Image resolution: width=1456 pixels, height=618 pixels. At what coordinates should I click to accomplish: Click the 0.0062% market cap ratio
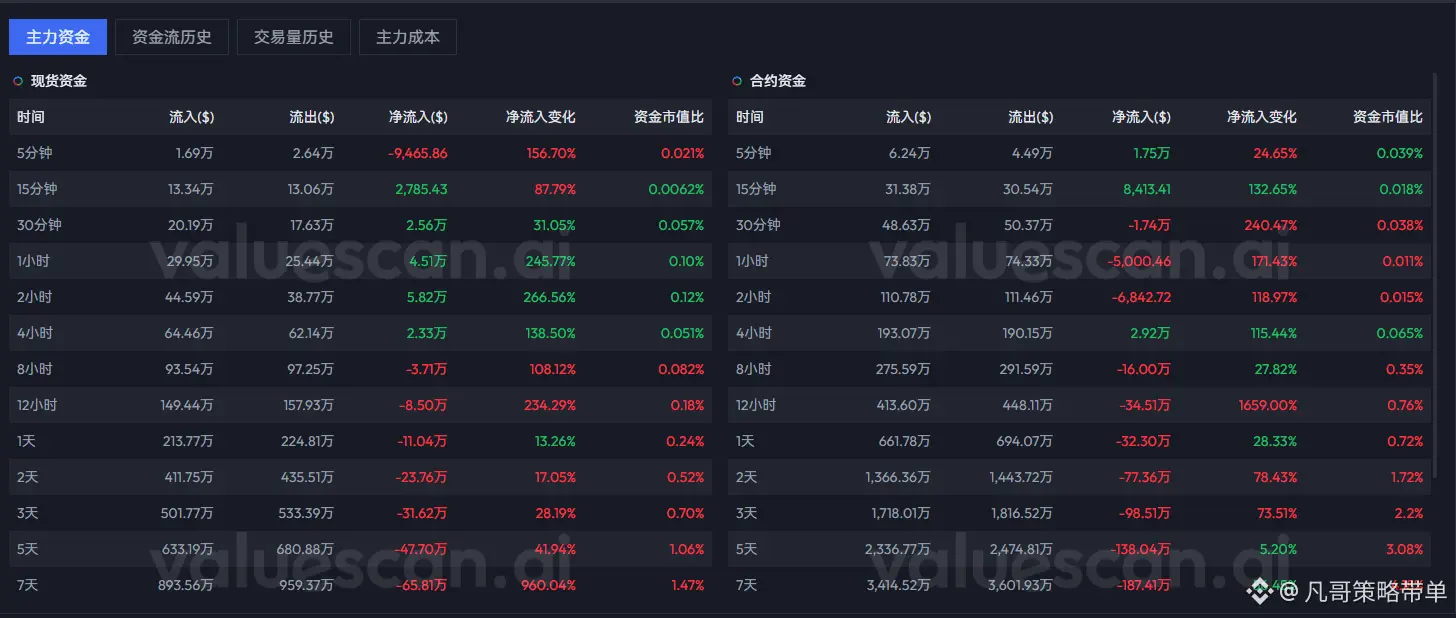coord(676,189)
